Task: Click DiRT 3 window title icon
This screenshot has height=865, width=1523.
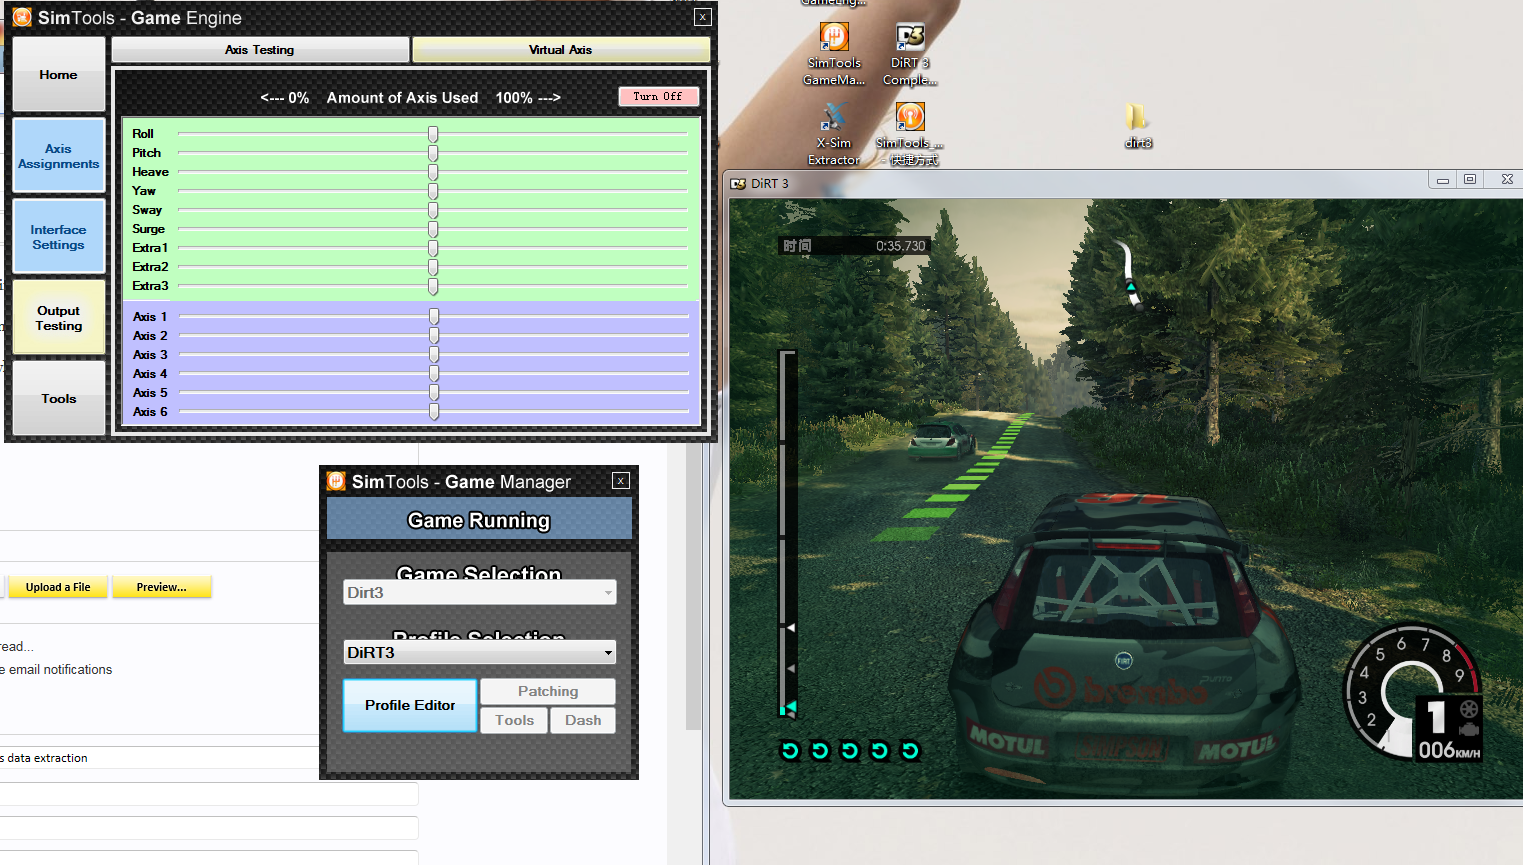Action: click(x=738, y=183)
